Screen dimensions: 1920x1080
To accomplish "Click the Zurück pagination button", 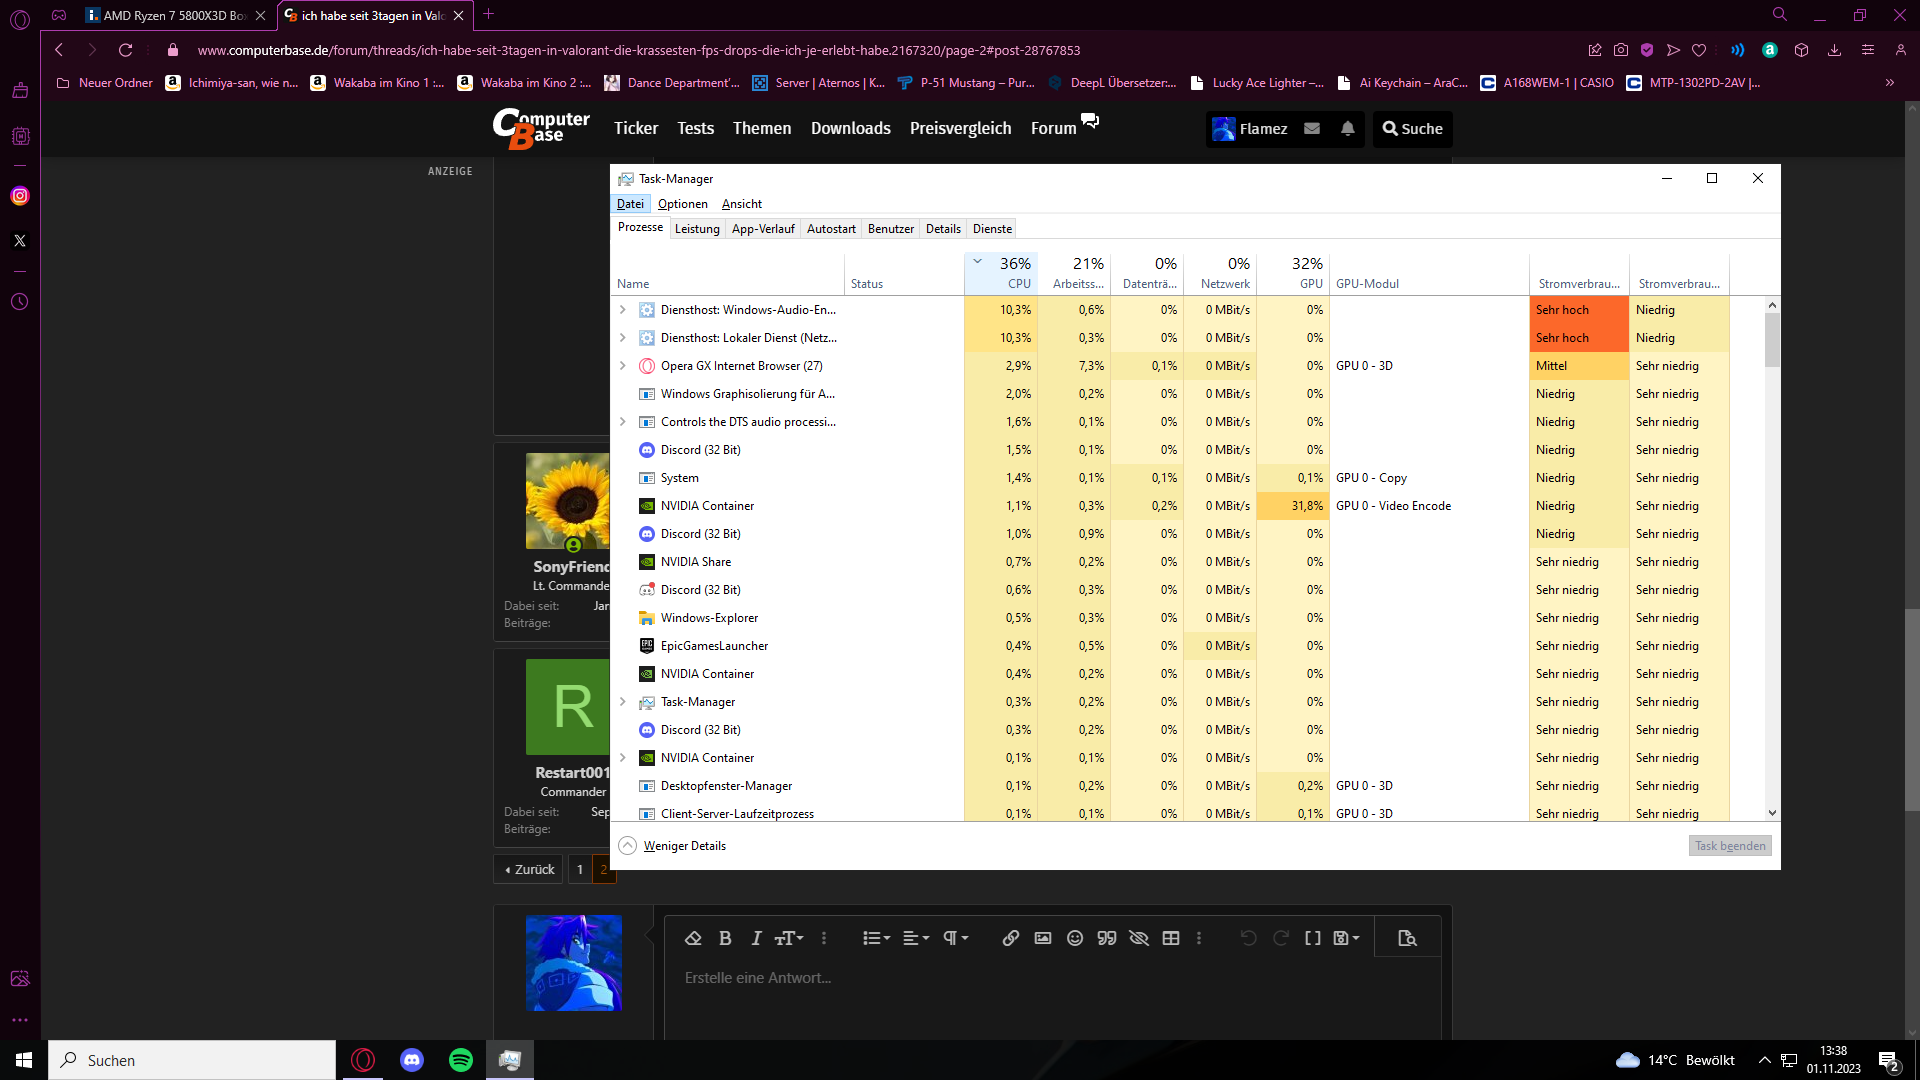I will click(x=529, y=870).
